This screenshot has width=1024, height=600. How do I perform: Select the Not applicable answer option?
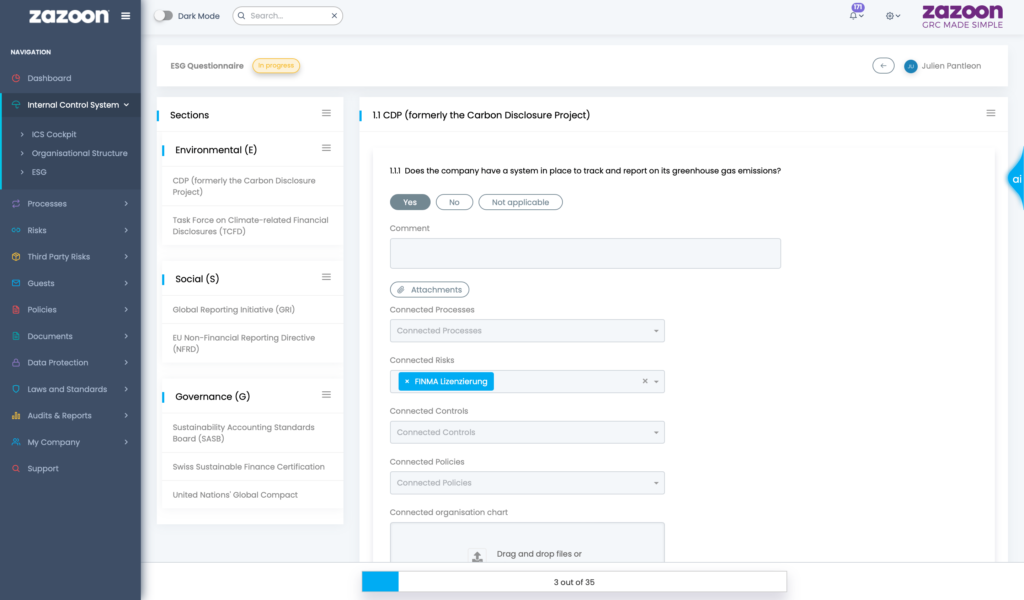coord(520,202)
